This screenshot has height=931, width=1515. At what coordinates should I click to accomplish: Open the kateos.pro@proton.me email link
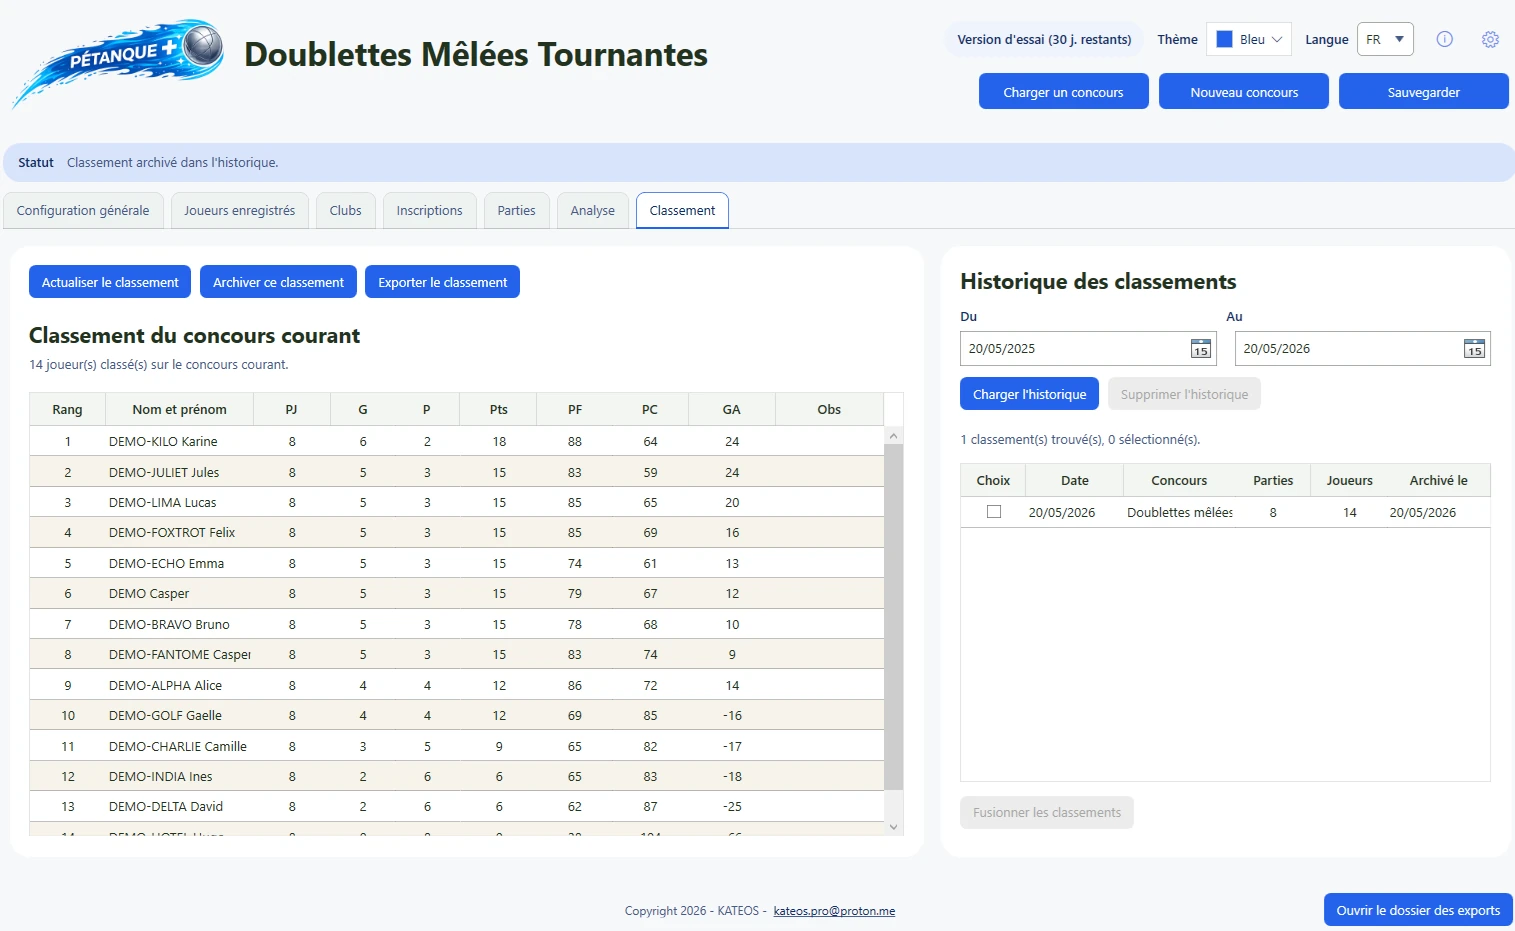click(834, 911)
